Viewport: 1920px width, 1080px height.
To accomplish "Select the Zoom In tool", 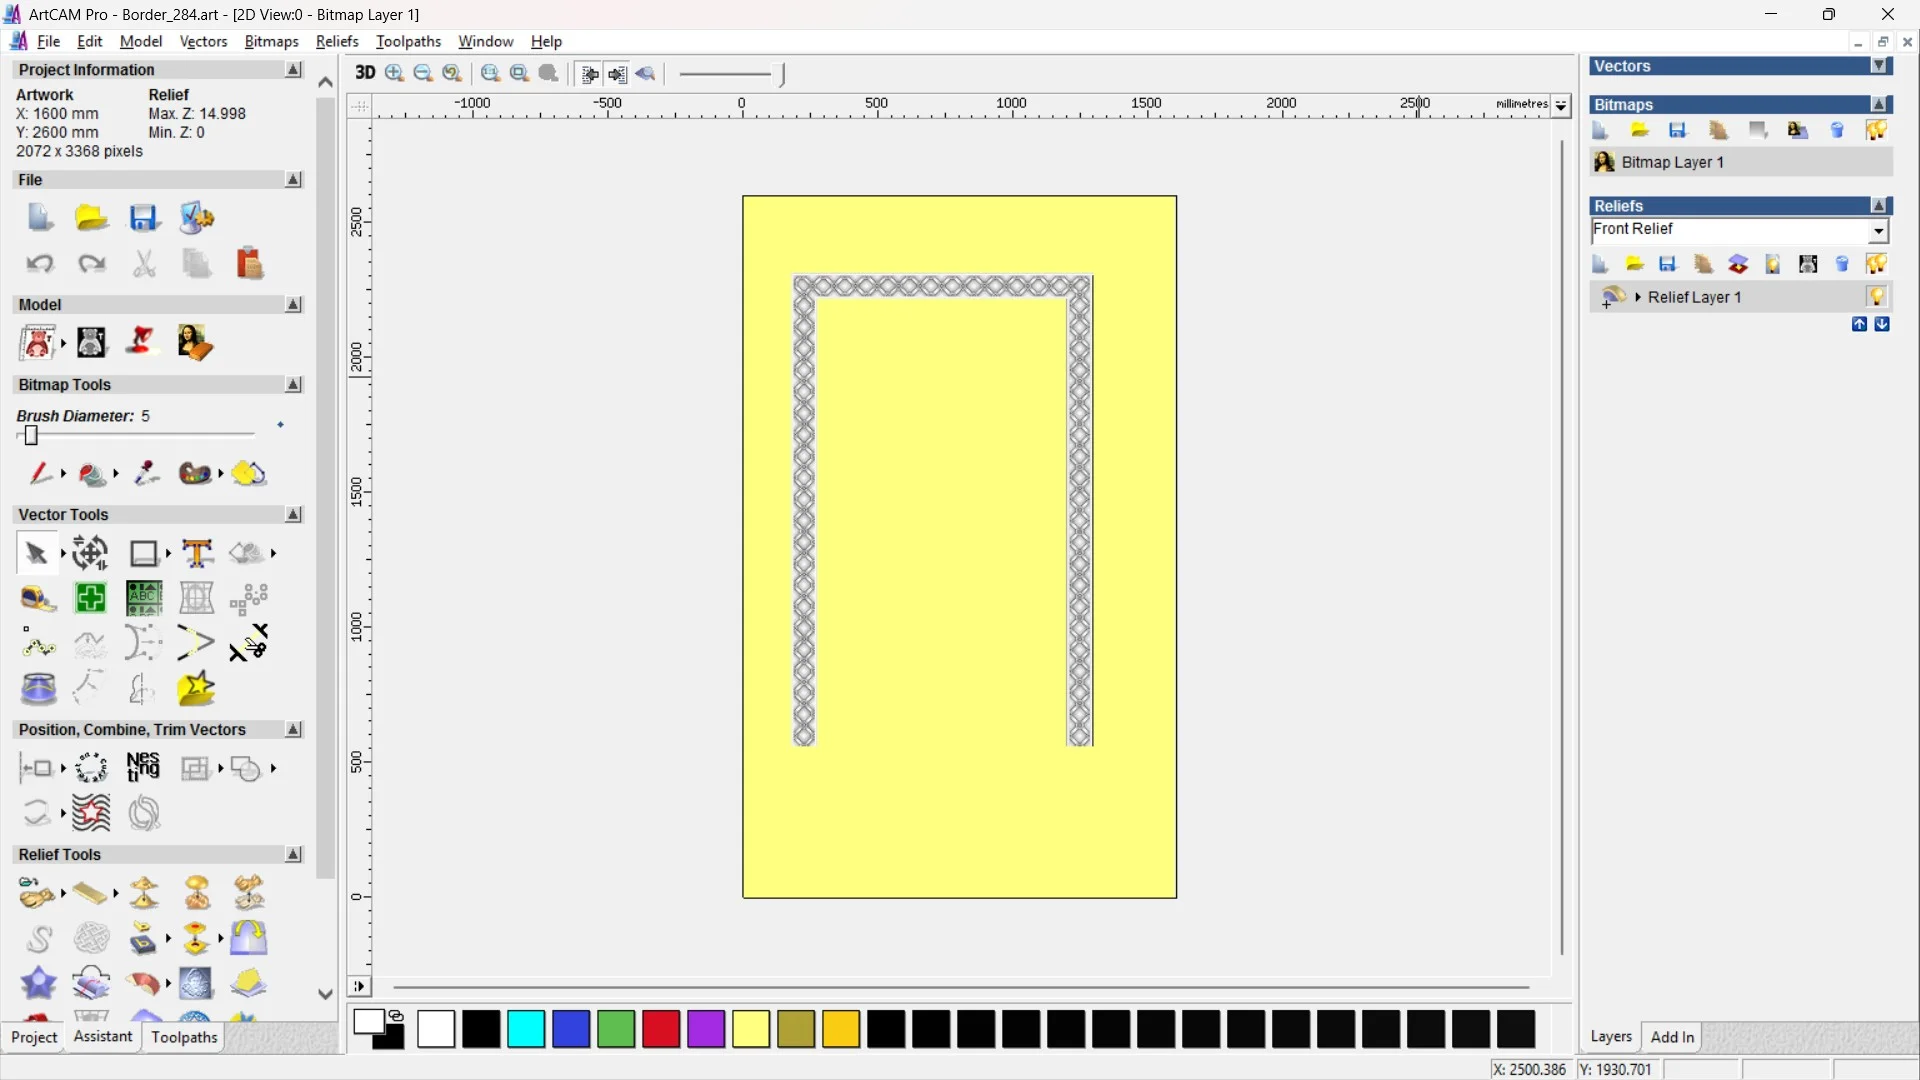I will [x=394, y=73].
